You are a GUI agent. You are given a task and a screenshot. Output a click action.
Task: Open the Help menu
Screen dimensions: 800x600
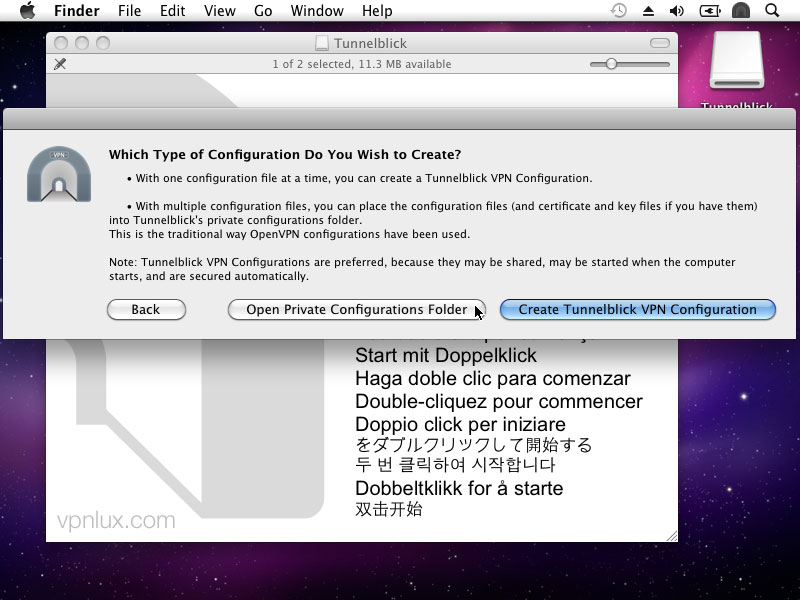tap(377, 11)
